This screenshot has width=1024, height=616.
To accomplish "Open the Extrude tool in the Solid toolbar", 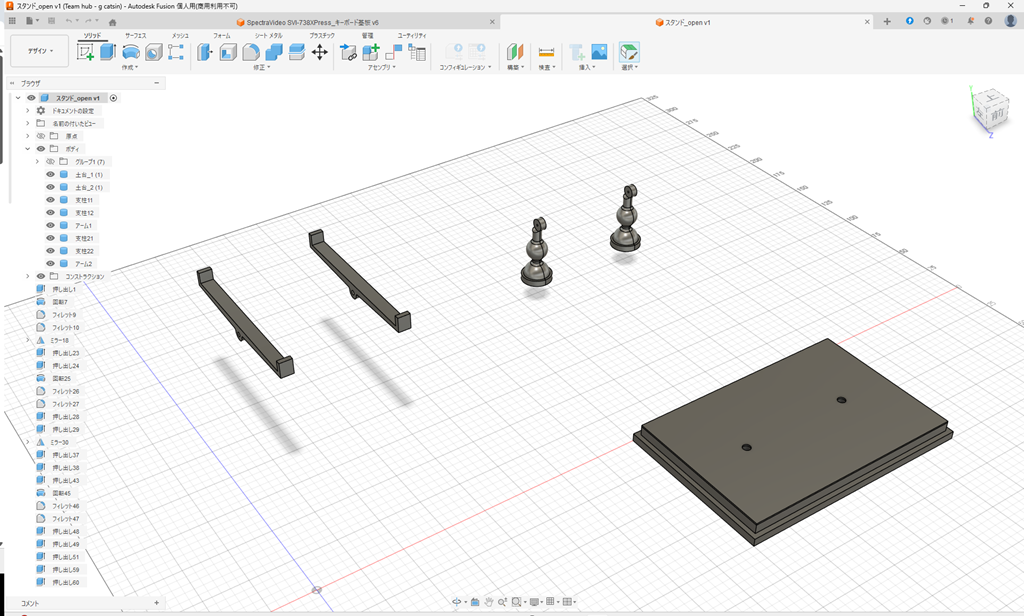I will (x=108, y=52).
